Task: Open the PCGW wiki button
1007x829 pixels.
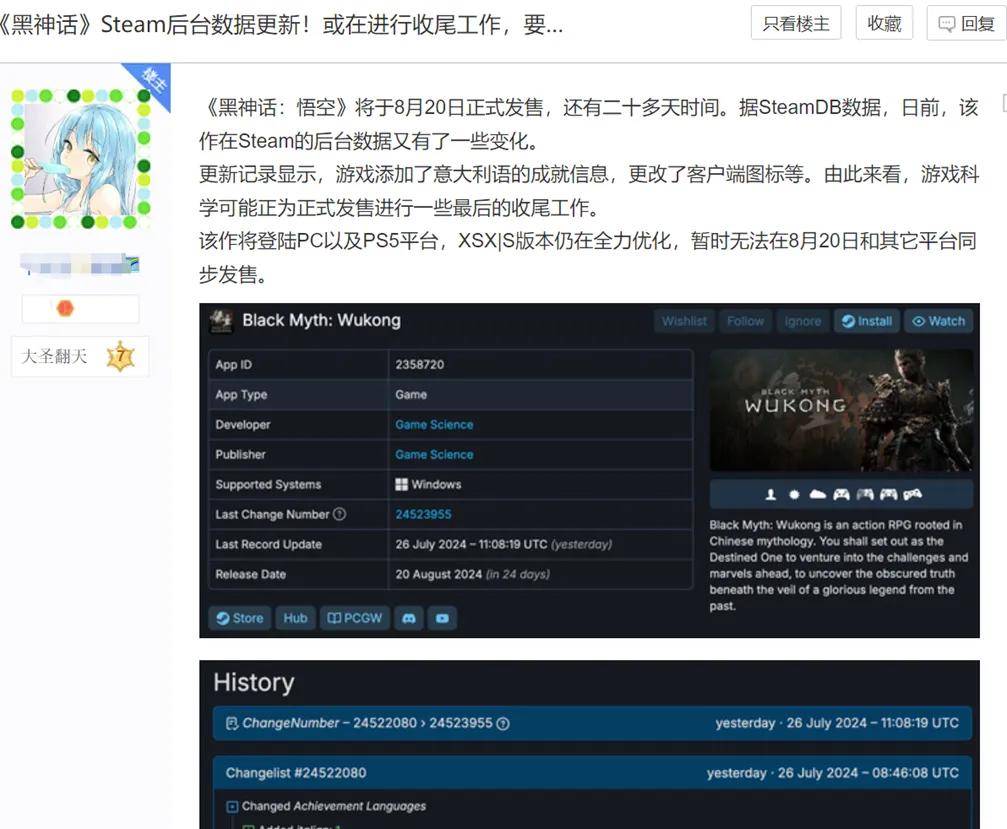Action: click(x=355, y=618)
